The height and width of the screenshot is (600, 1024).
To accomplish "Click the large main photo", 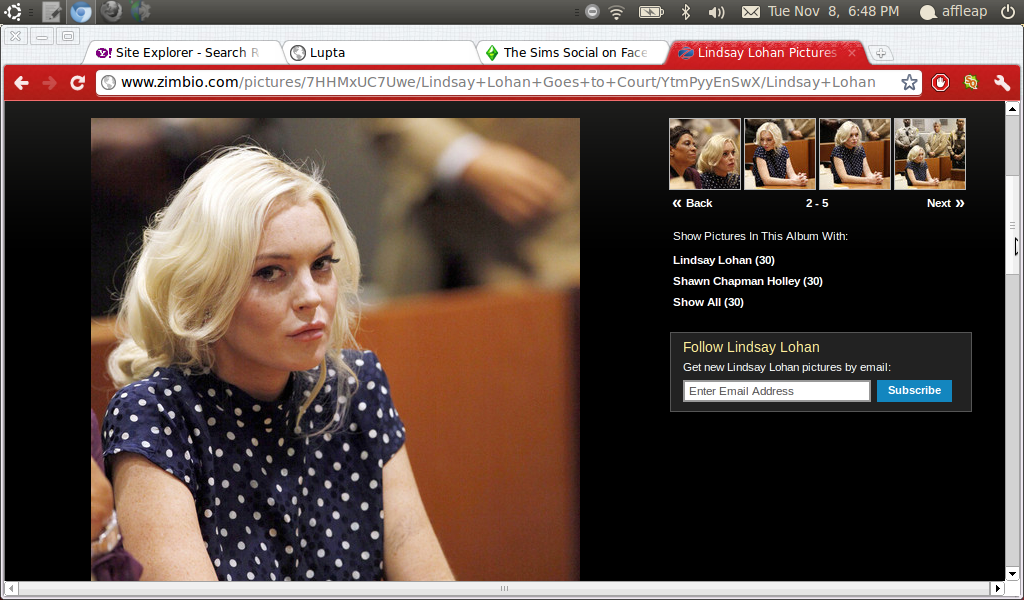I will (335, 349).
